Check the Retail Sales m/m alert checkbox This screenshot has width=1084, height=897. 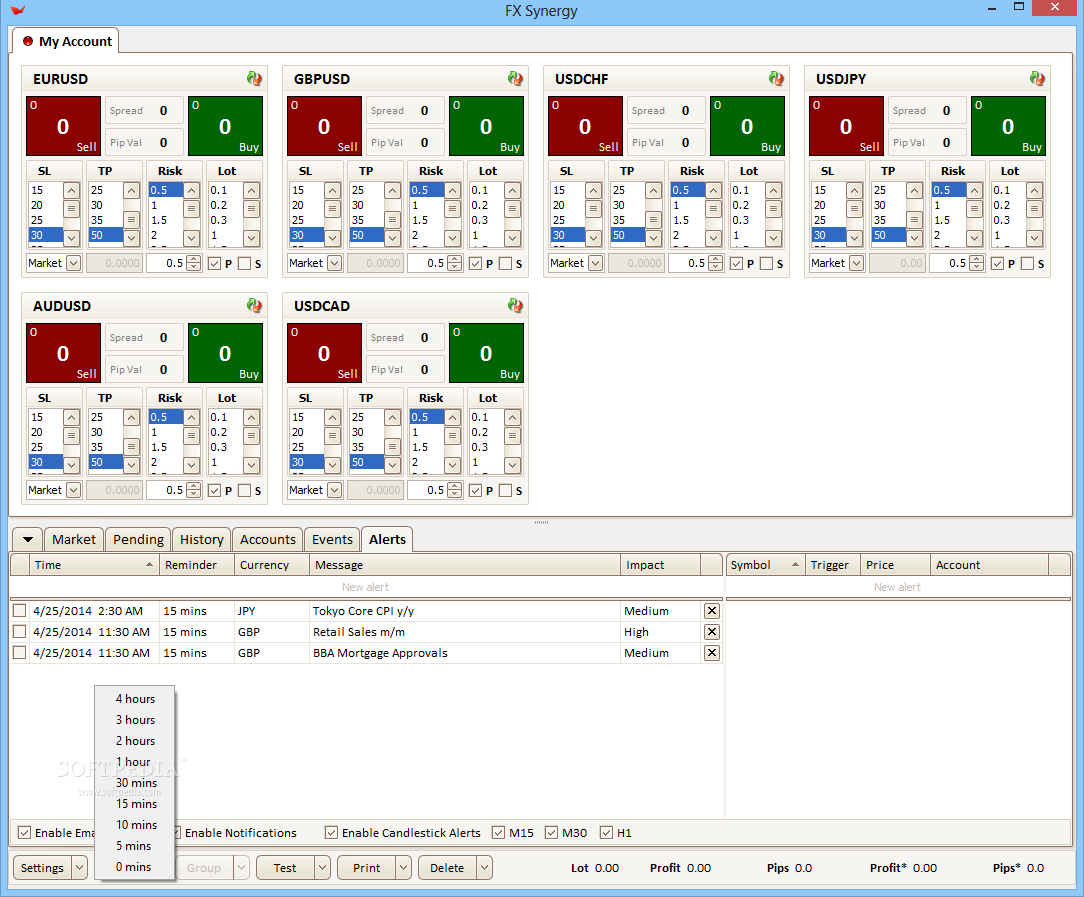click(x=19, y=632)
